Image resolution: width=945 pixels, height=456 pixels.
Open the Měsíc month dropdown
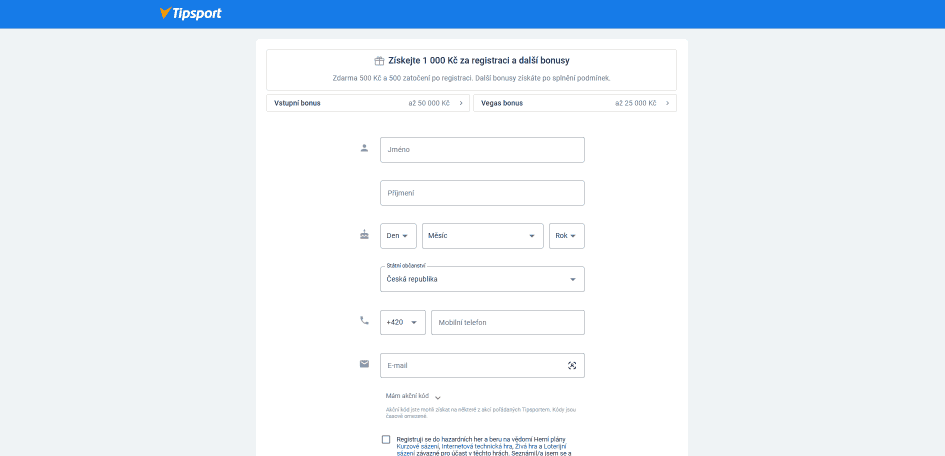tap(483, 236)
